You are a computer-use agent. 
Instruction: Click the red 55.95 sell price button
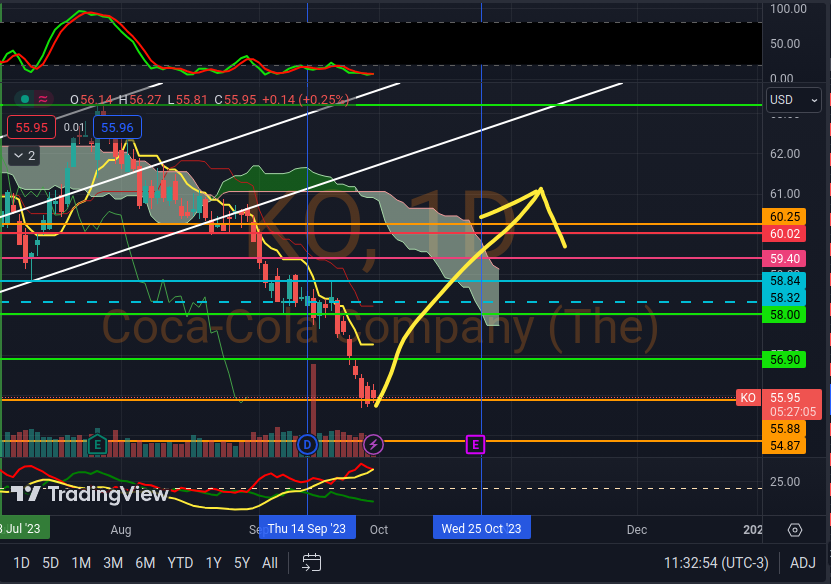click(x=29, y=127)
